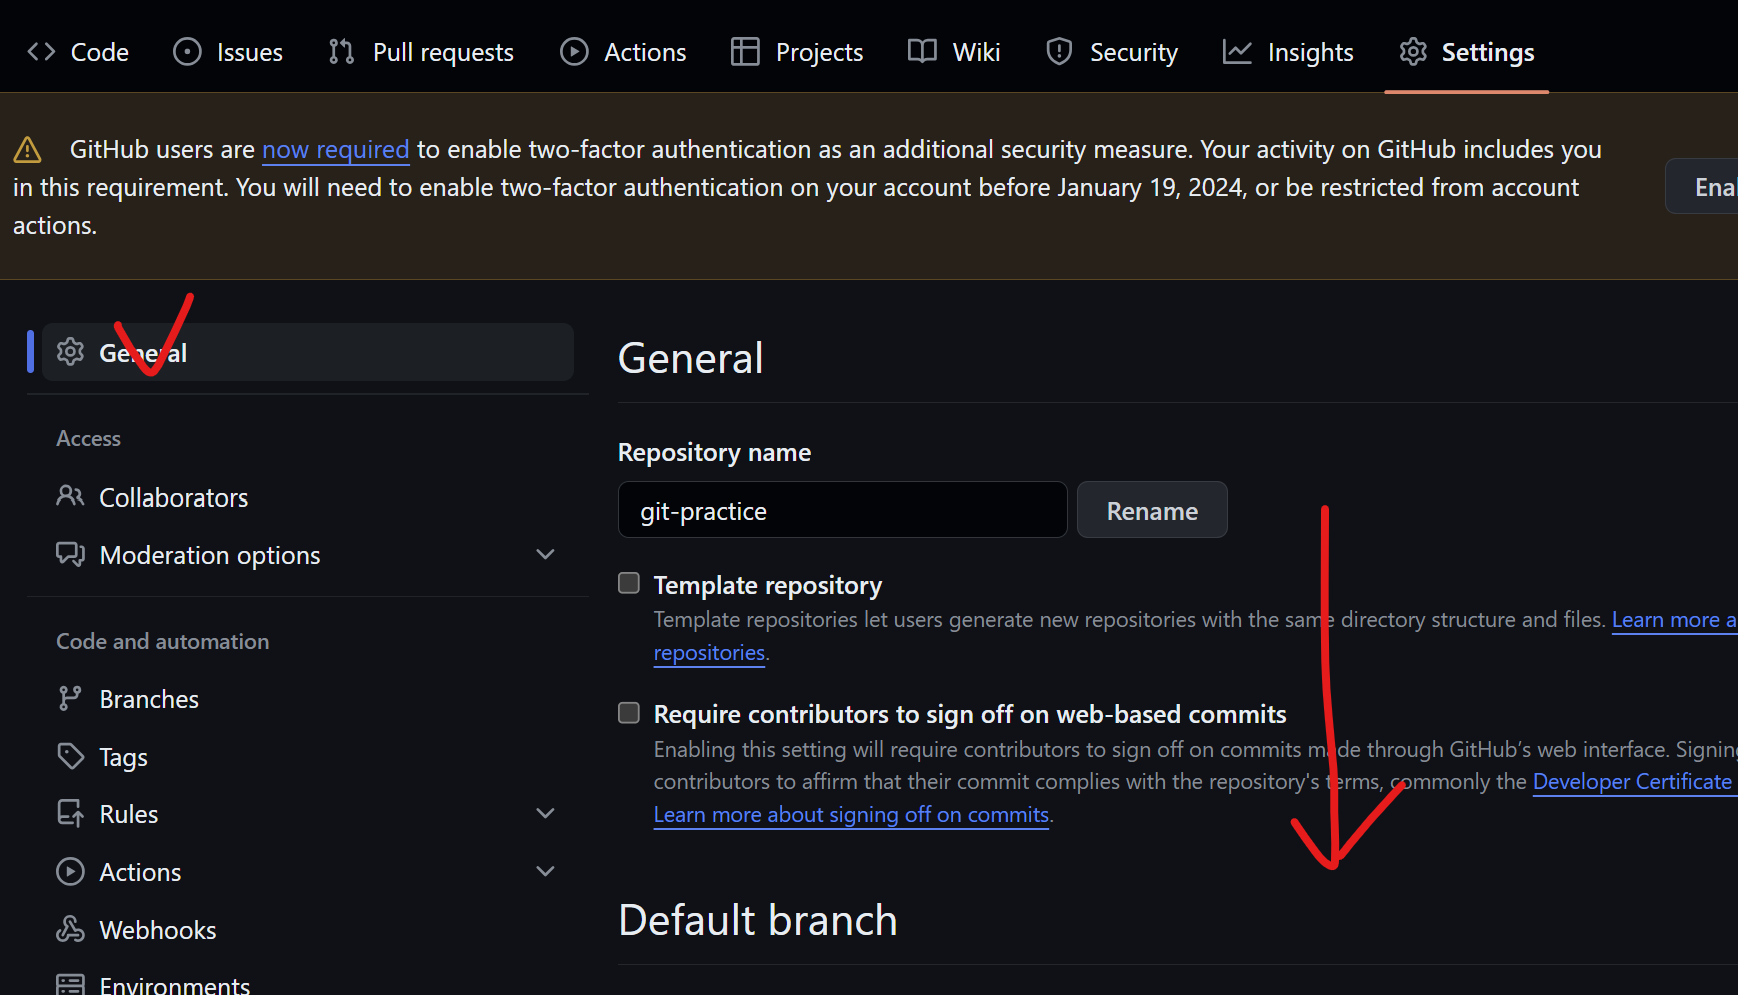Click the Issues circle-dot icon
Screen dimensions: 1738x996
coord(187,52)
